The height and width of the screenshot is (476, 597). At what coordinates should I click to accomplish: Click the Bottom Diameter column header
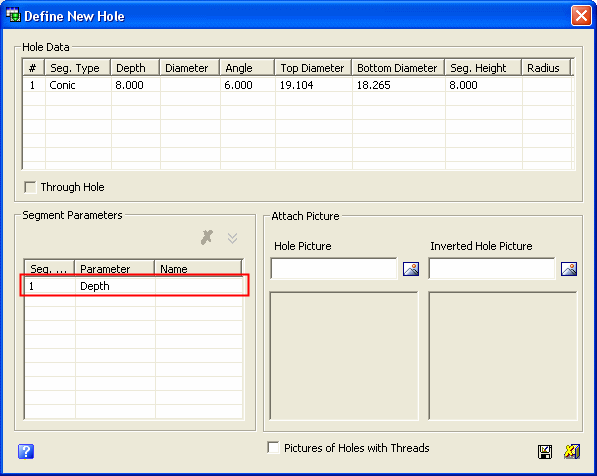pos(398,68)
